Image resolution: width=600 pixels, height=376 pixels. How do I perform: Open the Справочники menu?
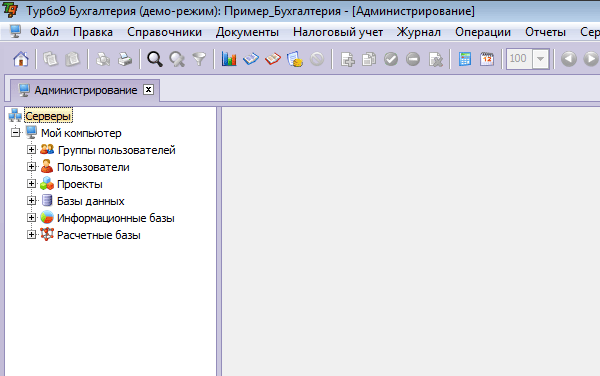[x=165, y=32]
